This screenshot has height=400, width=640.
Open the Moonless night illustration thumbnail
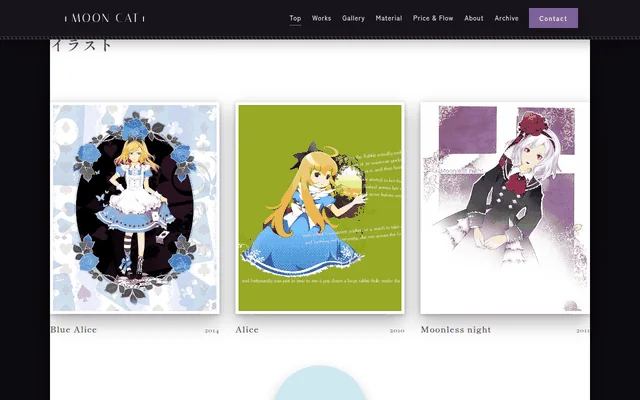(x=505, y=208)
